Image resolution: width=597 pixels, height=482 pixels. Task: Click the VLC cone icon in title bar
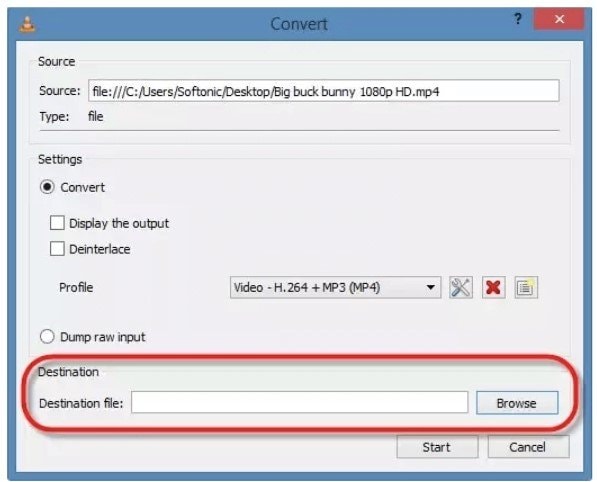(x=27, y=24)
